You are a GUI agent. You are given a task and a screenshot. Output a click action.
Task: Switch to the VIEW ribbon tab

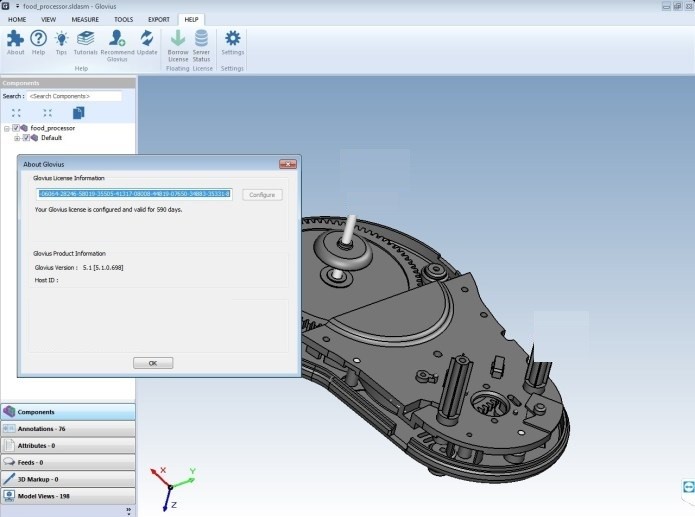pos(48,20)
